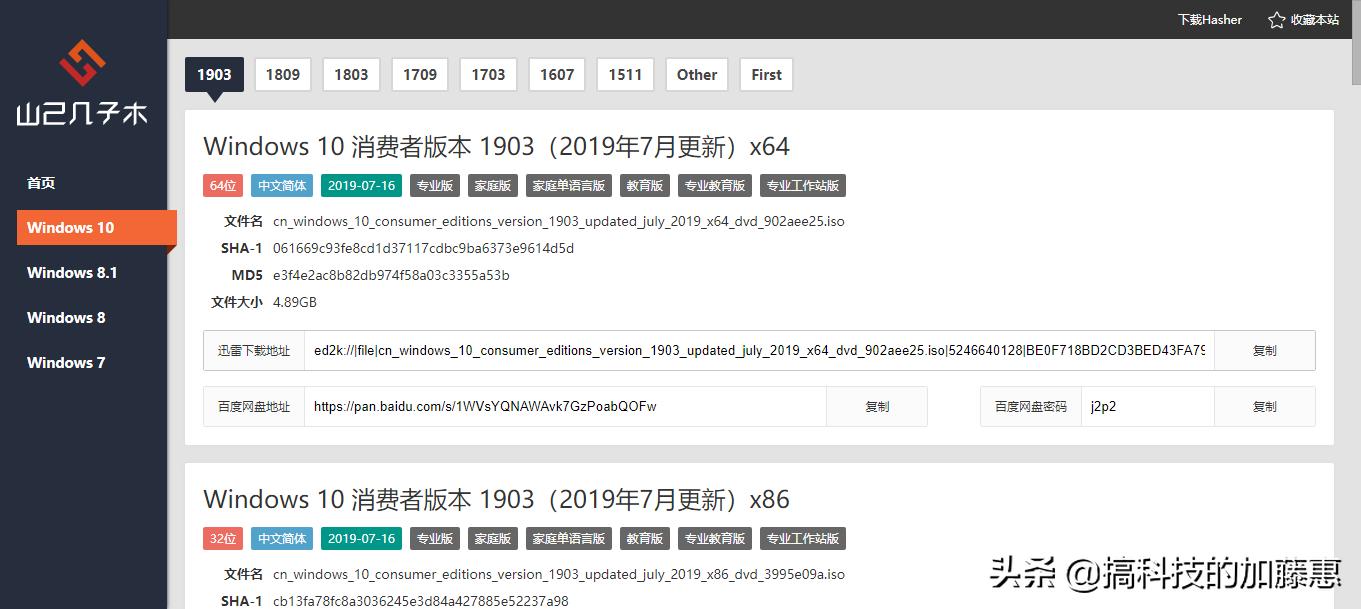Viewport: 1361px width, 609px height.
Task: Navigate to 首页 homepage
Action: tap(41, 182)
